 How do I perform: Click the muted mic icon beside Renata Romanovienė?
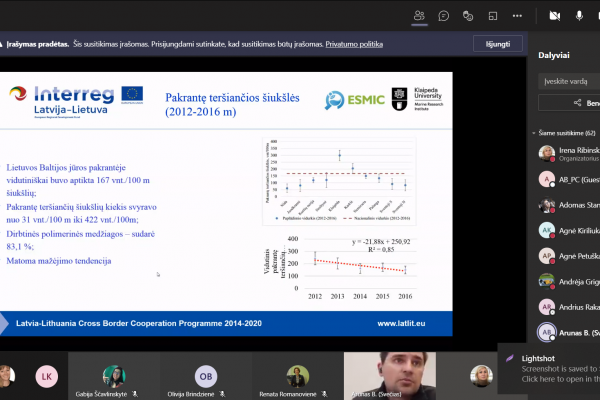coord(324,394)
